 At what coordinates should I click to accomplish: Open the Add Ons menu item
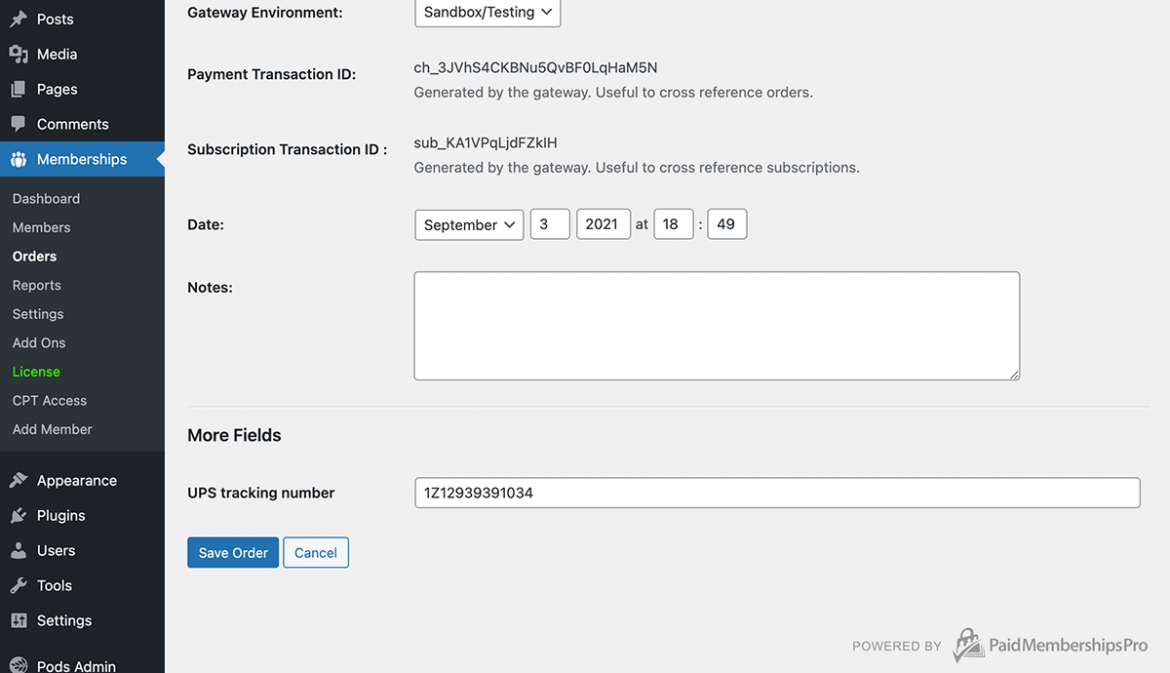click(x=38, y=342)
